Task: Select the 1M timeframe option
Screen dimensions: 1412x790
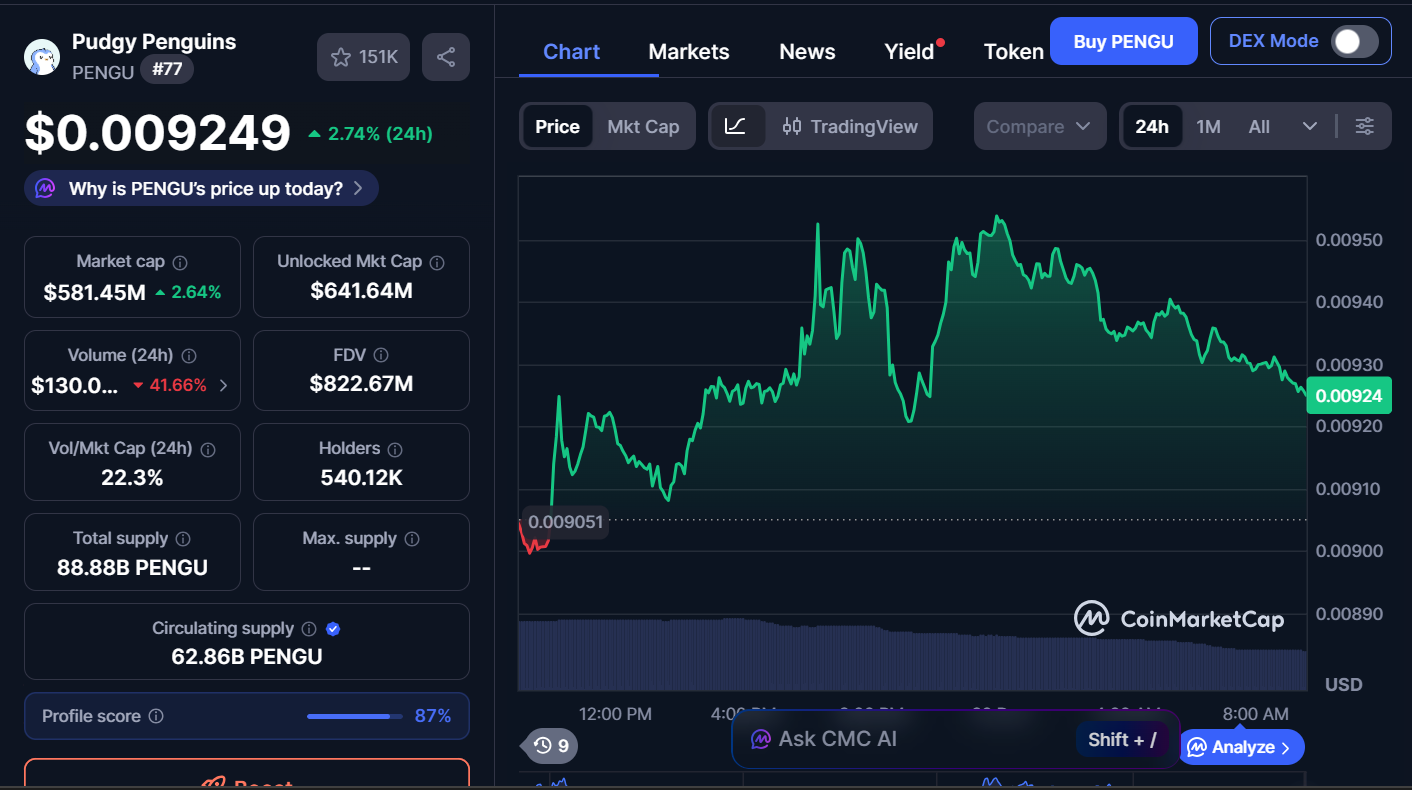Action: [x=1208, y=126]
